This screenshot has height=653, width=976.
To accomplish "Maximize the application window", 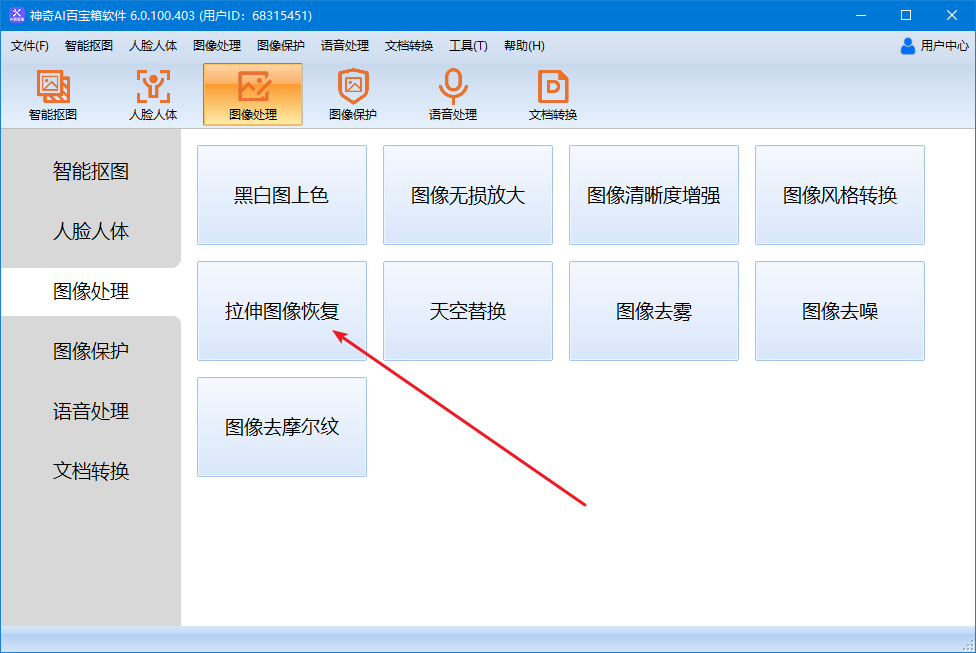I will click(906, 15).
